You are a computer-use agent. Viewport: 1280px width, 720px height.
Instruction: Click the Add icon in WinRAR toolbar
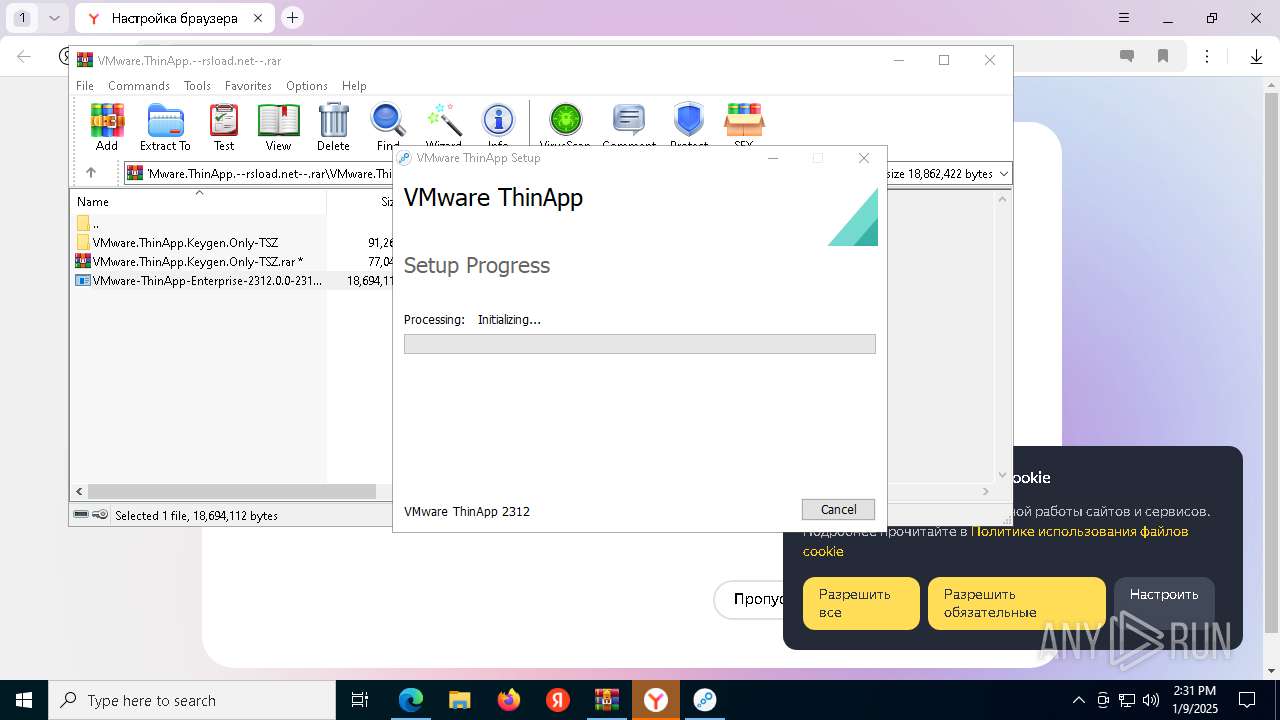107,127
